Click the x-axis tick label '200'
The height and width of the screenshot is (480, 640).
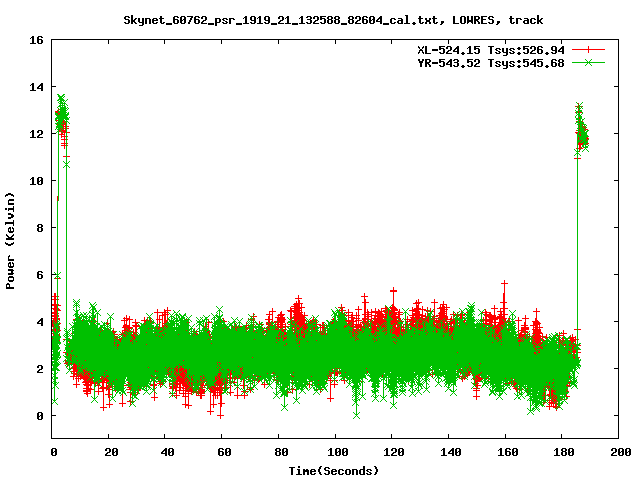(621, 452)
